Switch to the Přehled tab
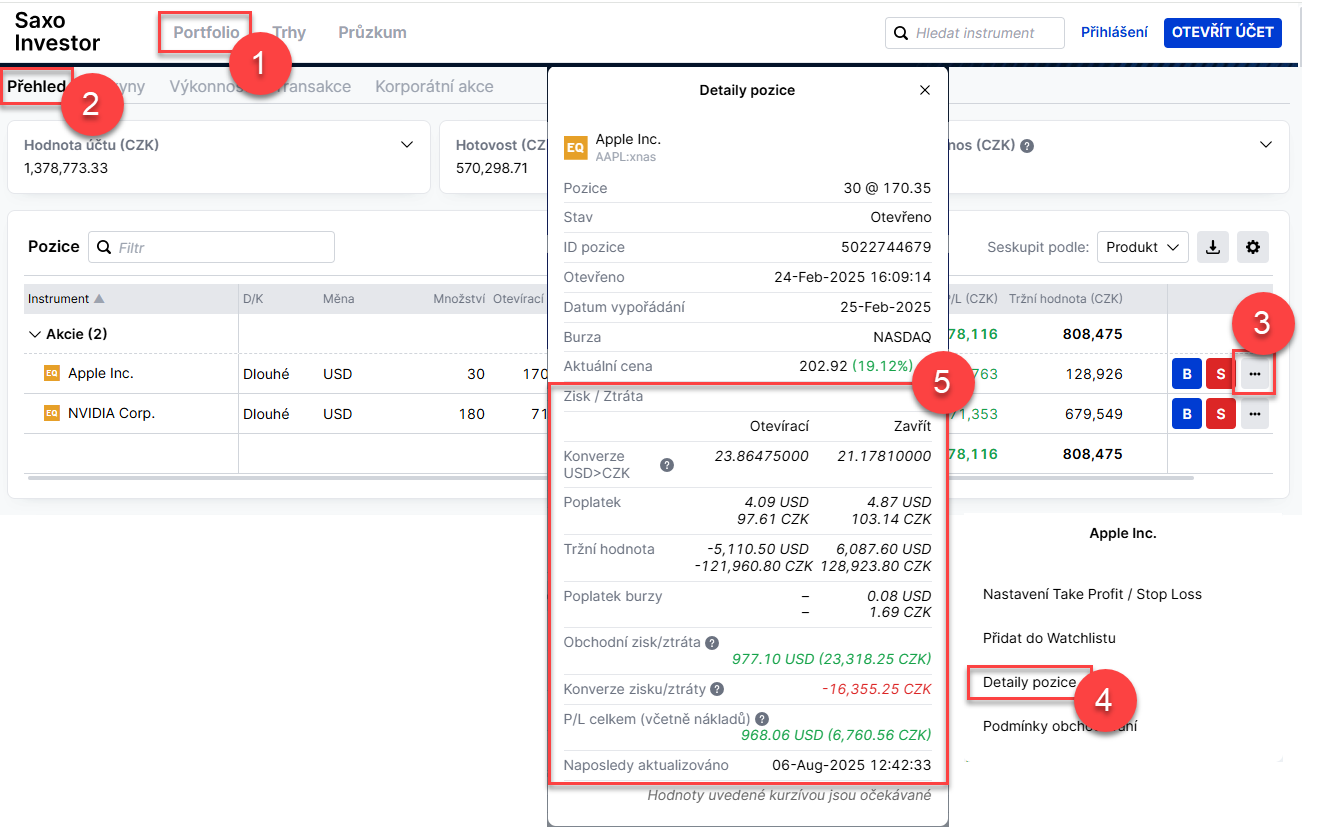Viewport: 1323px width, 827px height. pos(37,86)
